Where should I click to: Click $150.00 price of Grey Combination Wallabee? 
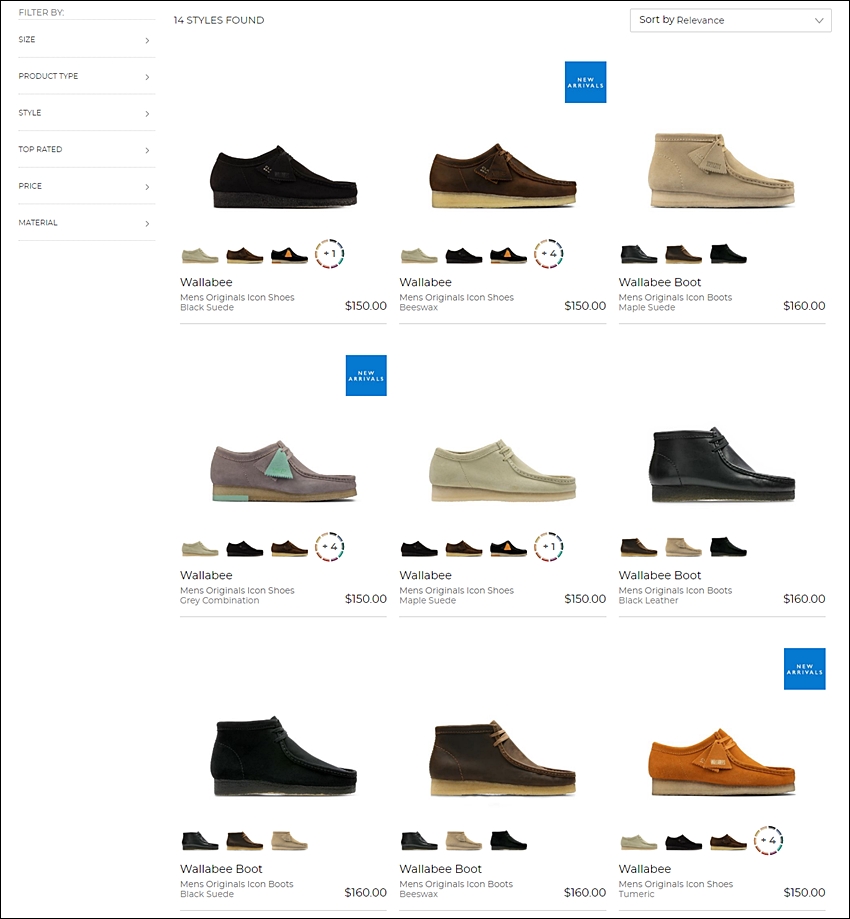366,599
